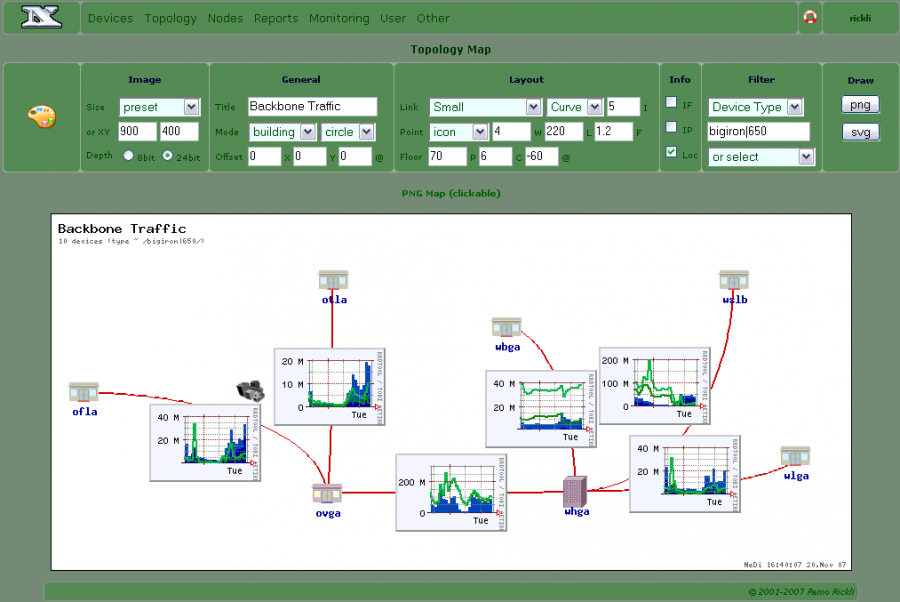This screenshot has height=602, width=900.
Task: Click the wslb device icon
Action: tap(734, 279)
